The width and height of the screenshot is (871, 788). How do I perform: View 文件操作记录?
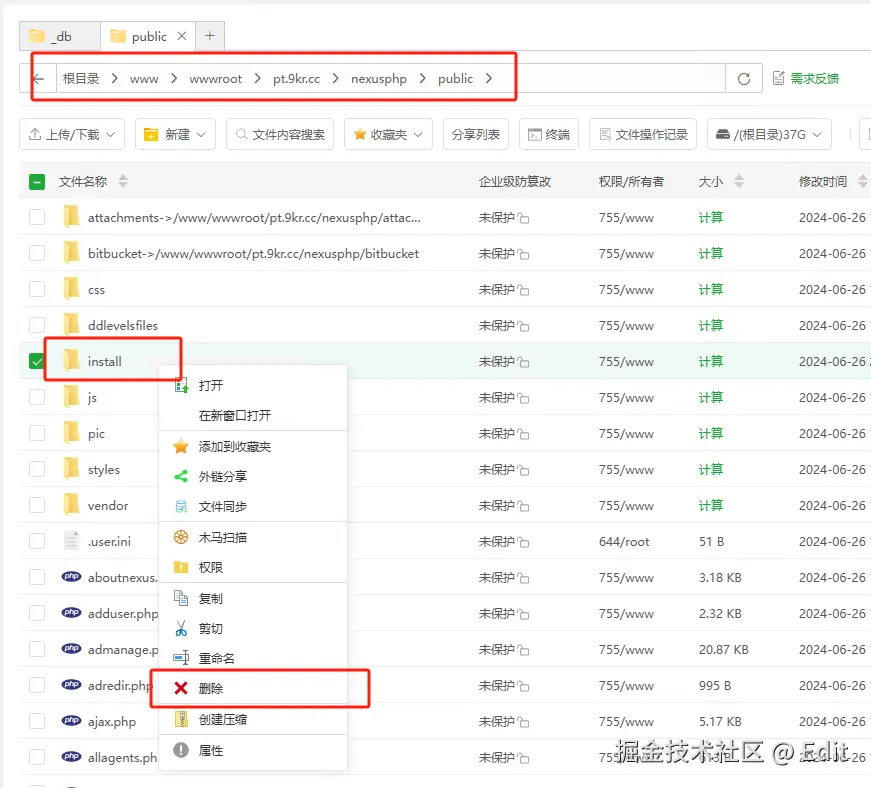643,134
